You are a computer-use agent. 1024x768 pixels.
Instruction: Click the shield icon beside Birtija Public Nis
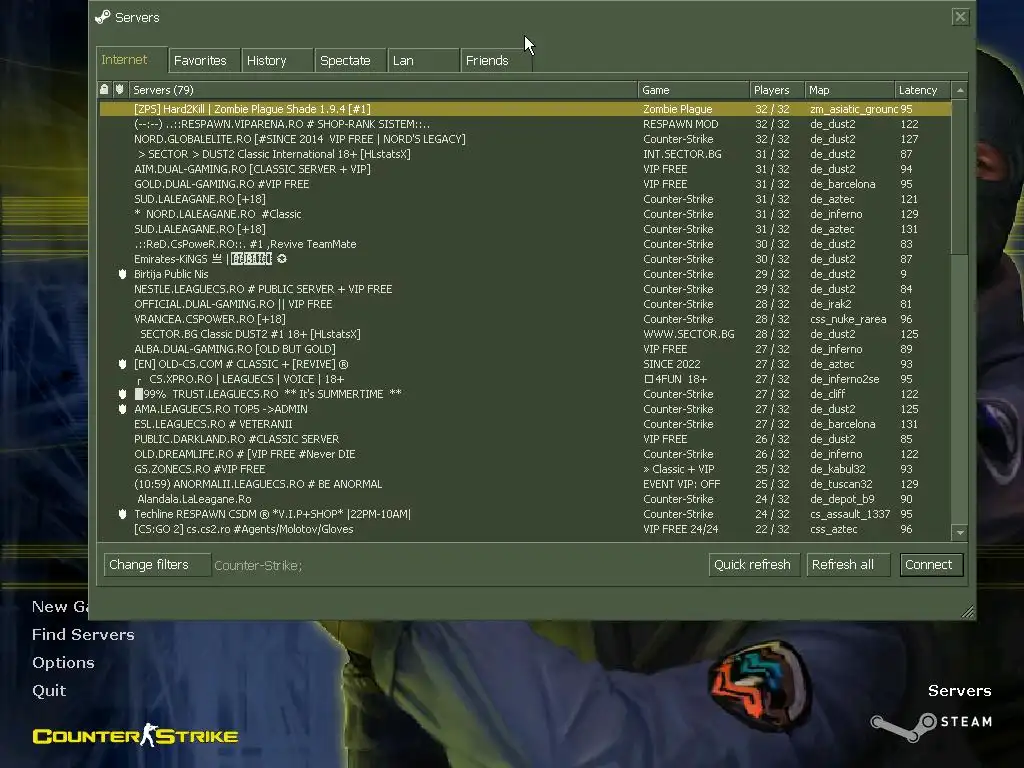point(122,274)
